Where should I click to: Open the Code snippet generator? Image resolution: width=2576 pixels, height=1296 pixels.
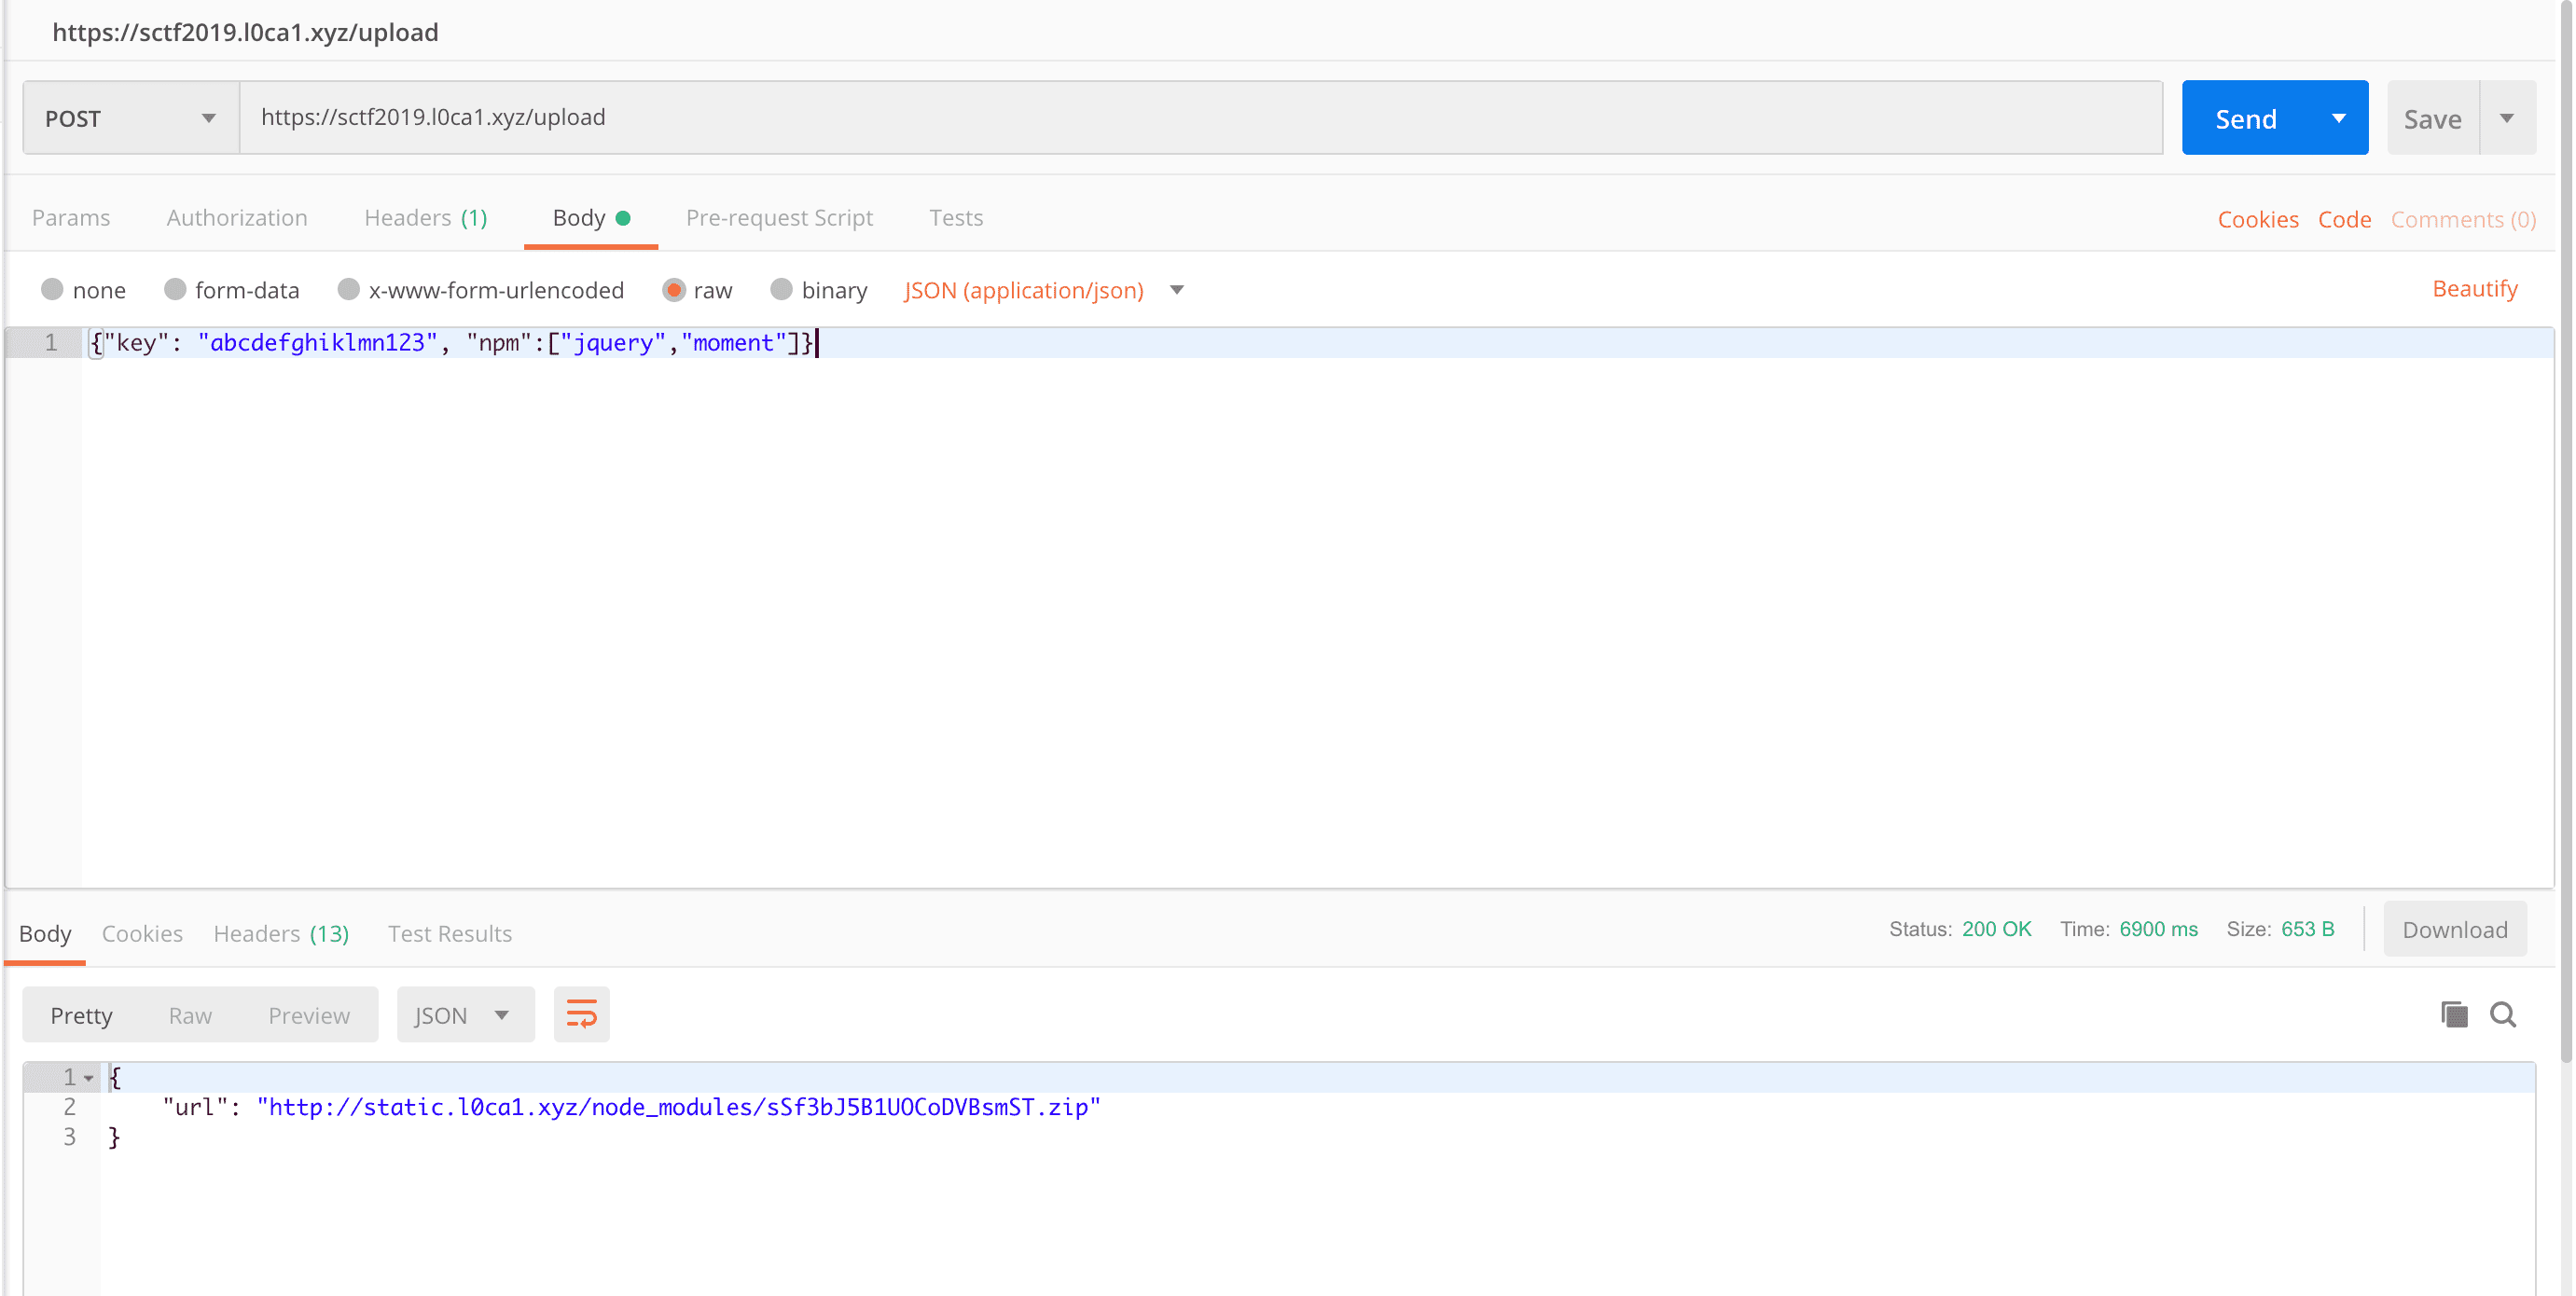2344,219
